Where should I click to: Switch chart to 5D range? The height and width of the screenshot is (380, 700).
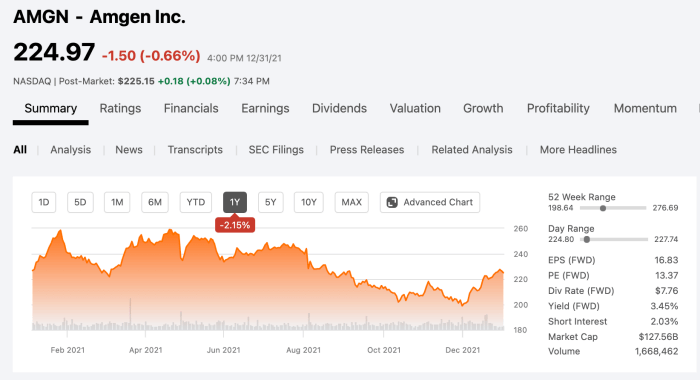pyautogui.click(x=80, y=202)
